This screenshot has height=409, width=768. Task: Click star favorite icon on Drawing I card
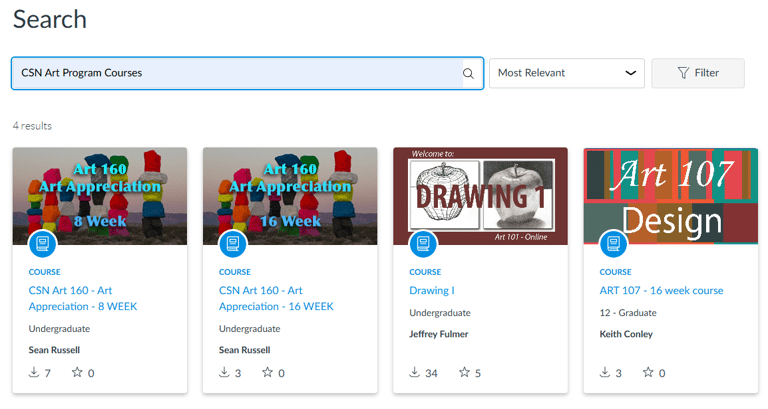point(464,372)
